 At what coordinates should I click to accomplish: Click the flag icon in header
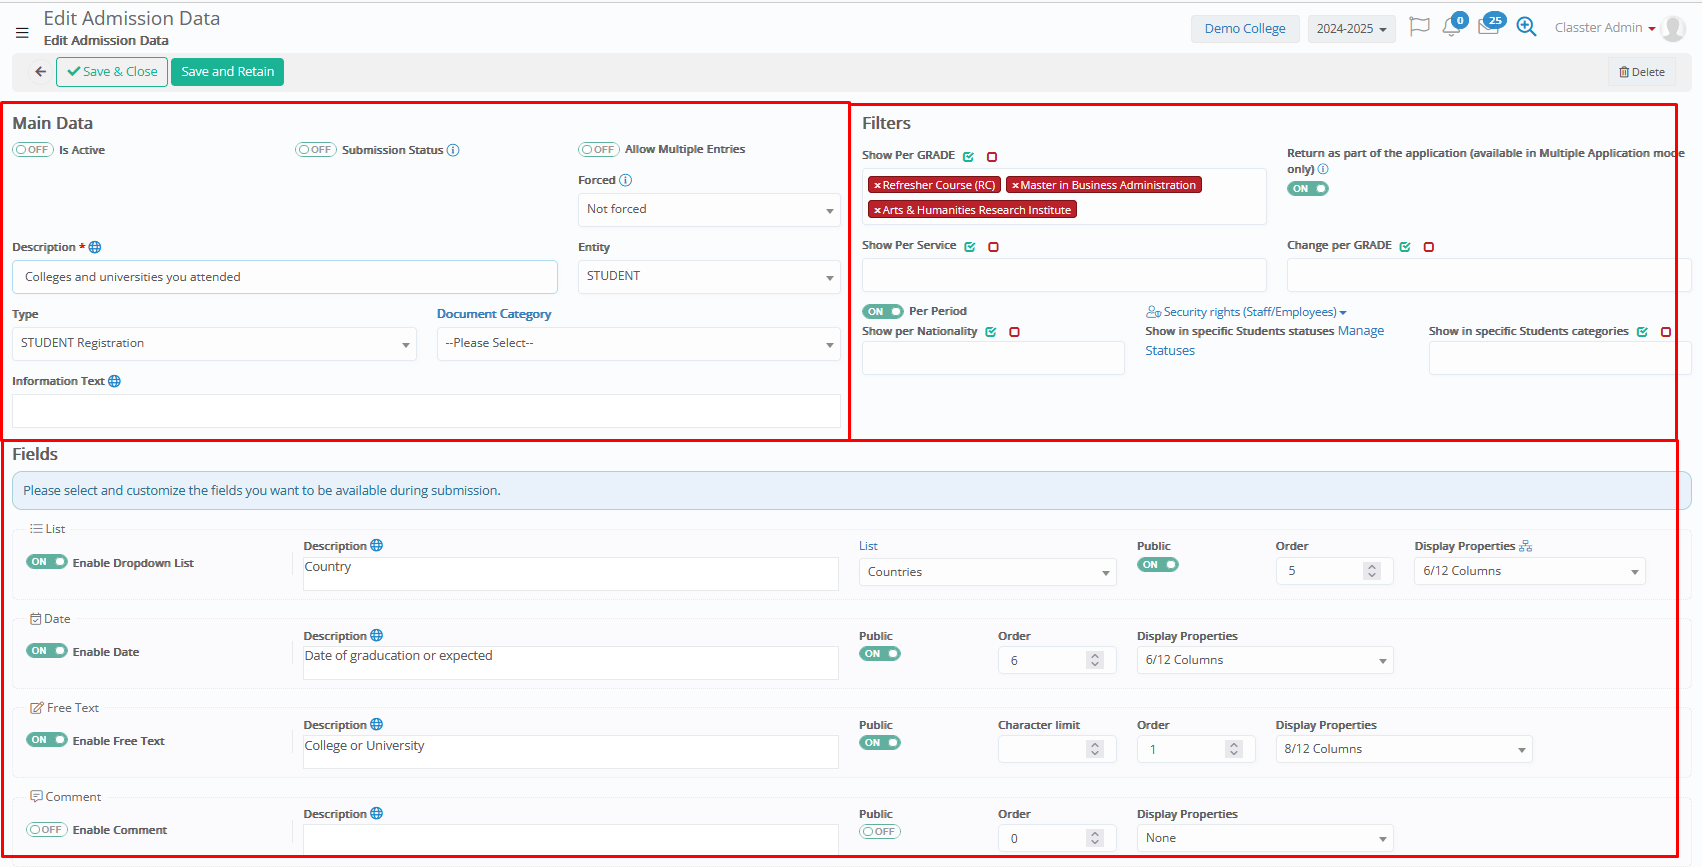pyautogui.click(x=1418, y=27)
